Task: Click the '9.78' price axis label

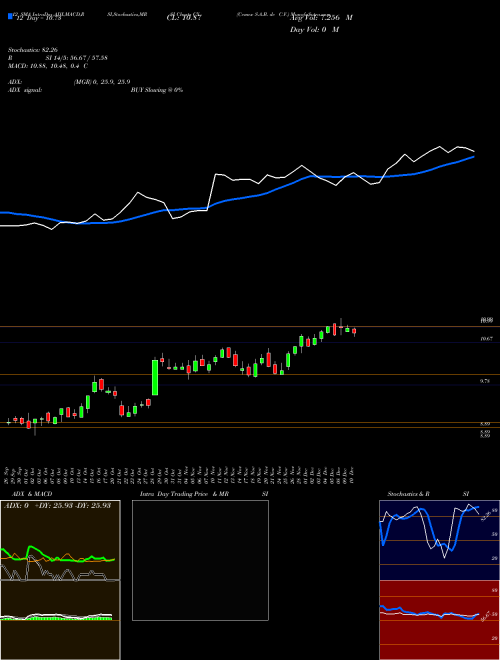Action: [485, 381]
